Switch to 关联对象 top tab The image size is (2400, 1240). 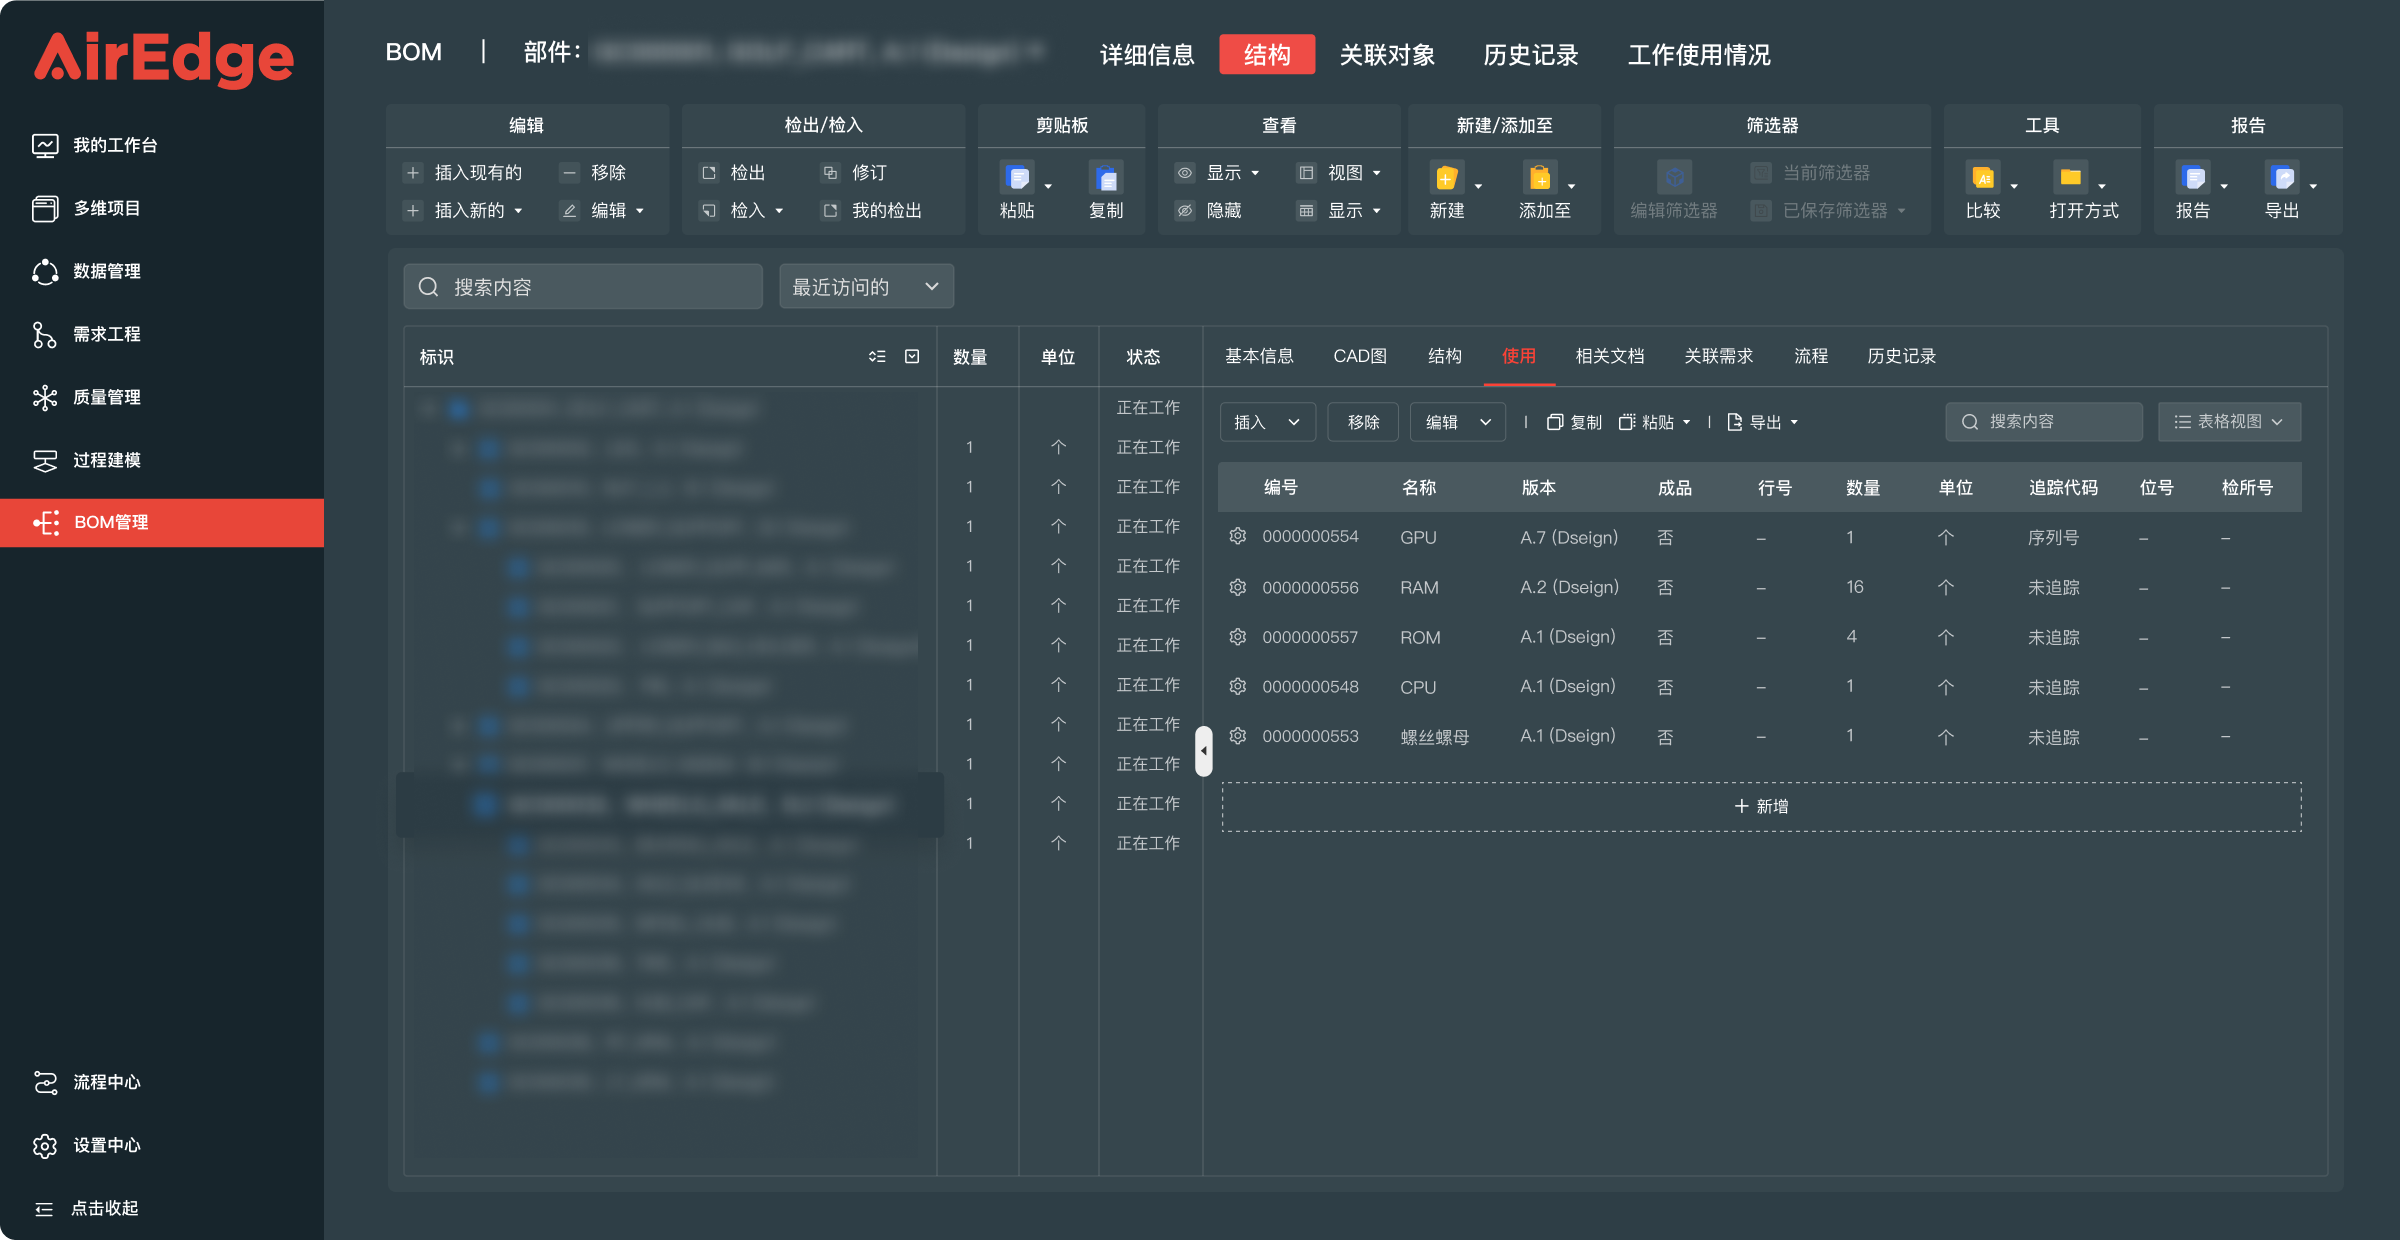[x=1387, y=55]
